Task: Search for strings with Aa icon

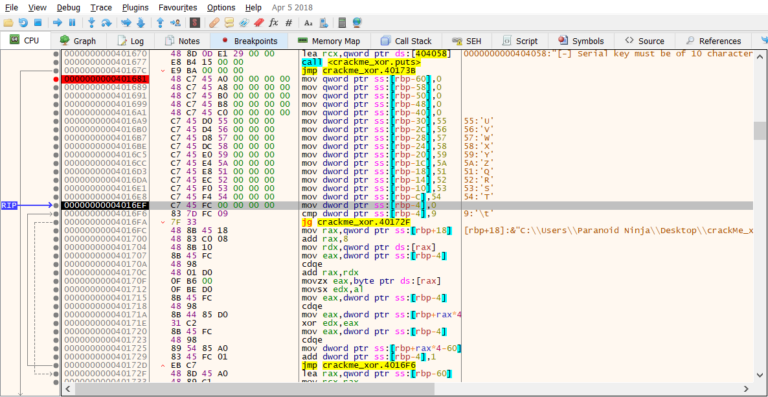Action: point(308,23)
